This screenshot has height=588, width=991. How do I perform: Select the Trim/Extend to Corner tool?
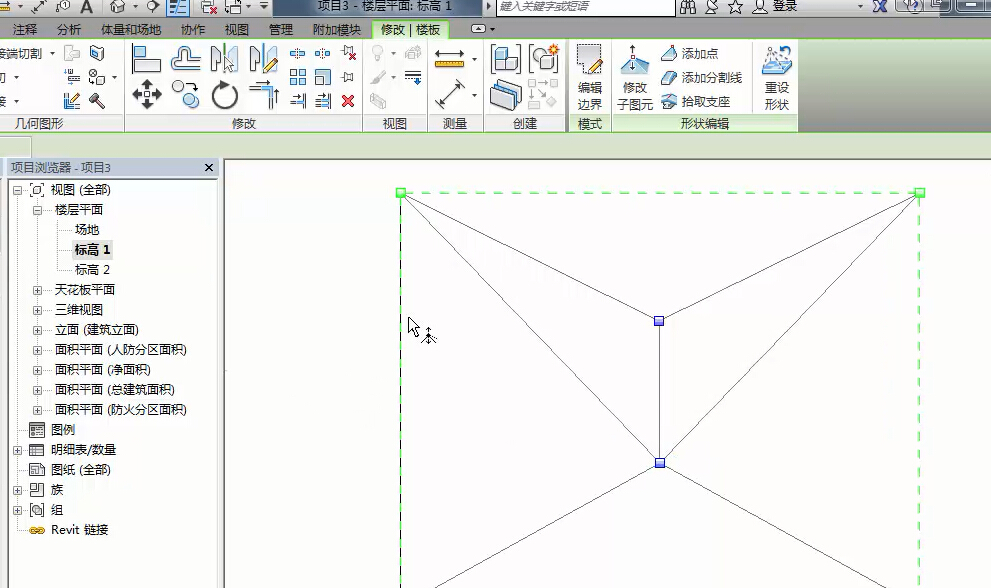264,96
